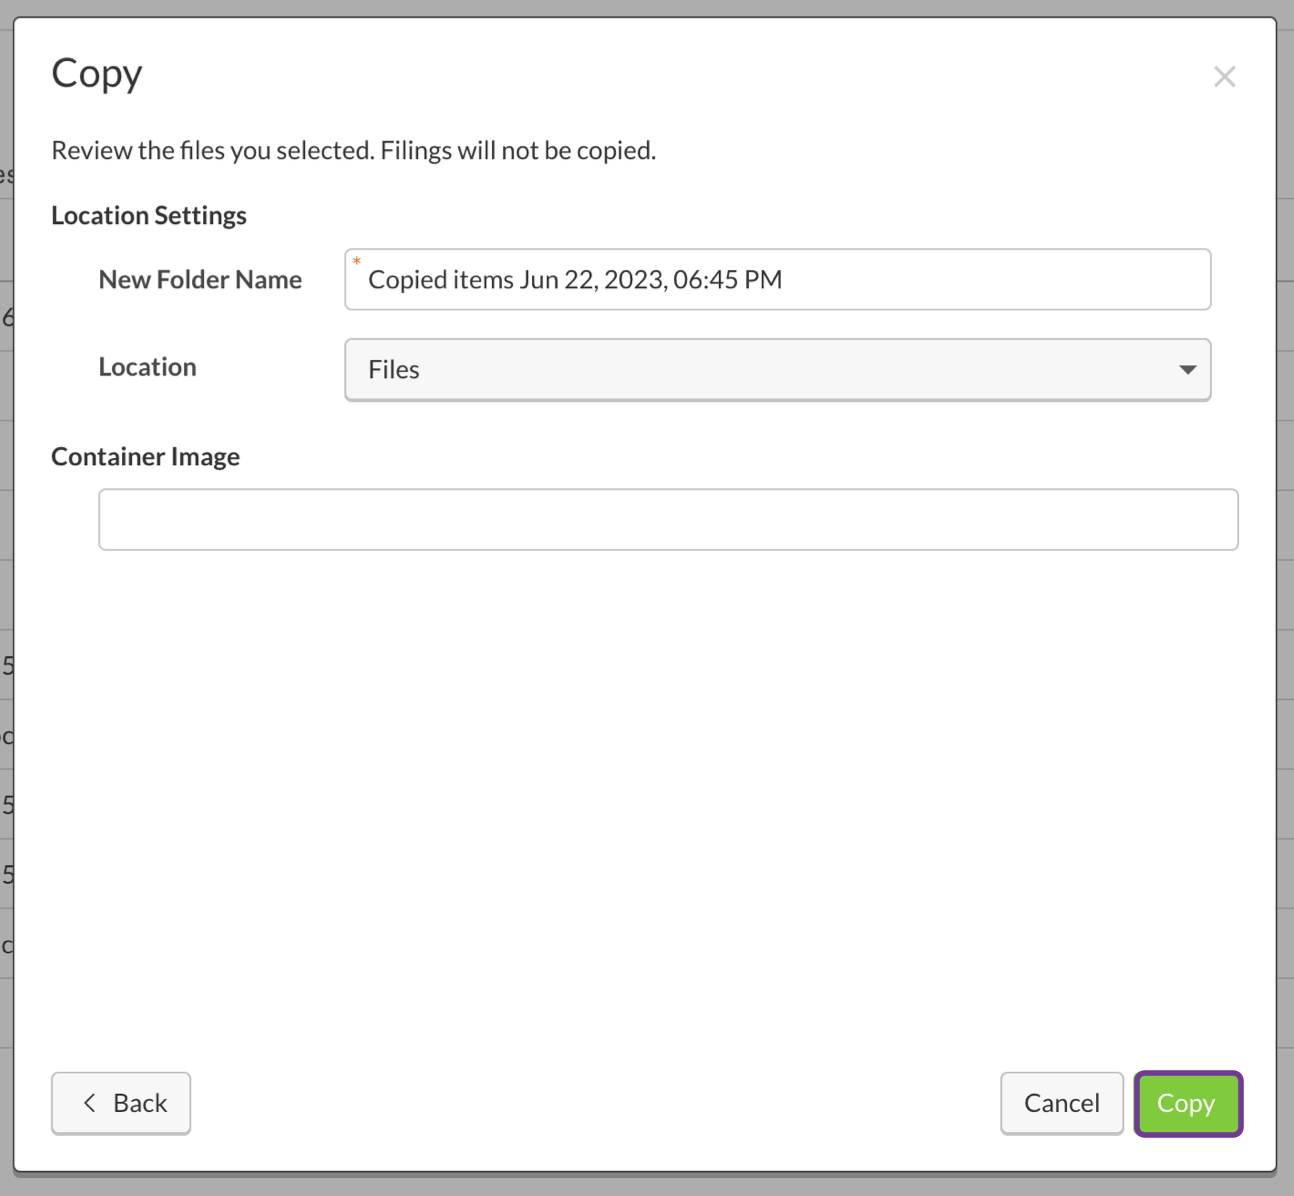
Task: Cancel the copy operation
Action: coord(1061,1103)
